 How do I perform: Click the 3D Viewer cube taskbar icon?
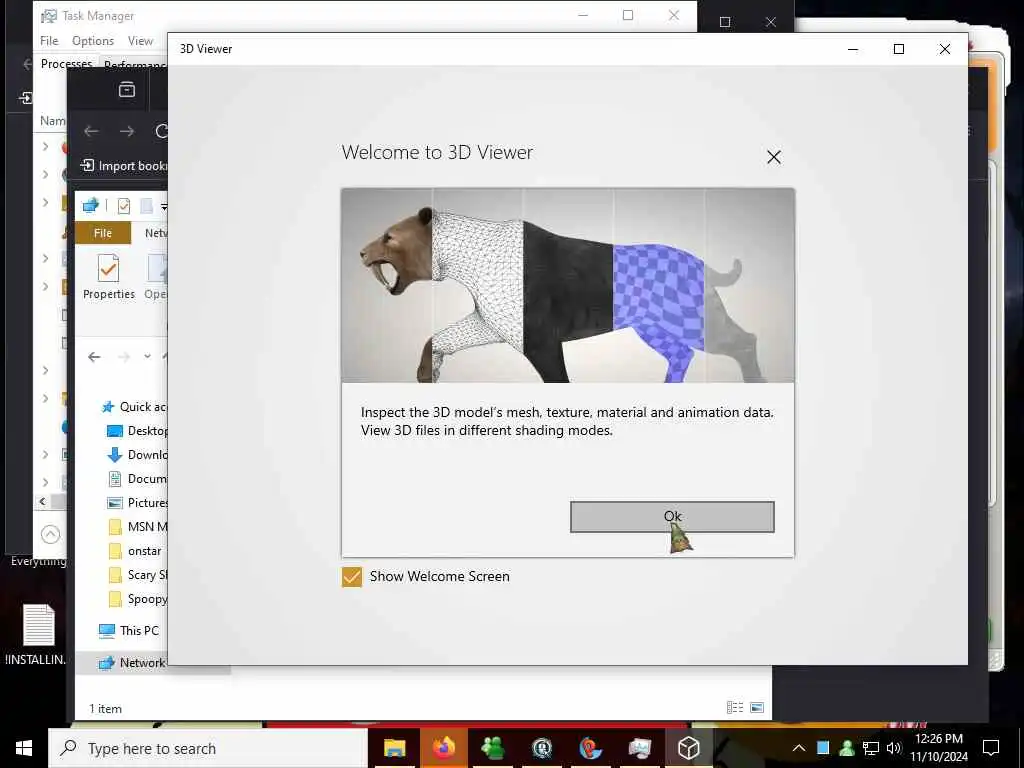tap(688, 748)
